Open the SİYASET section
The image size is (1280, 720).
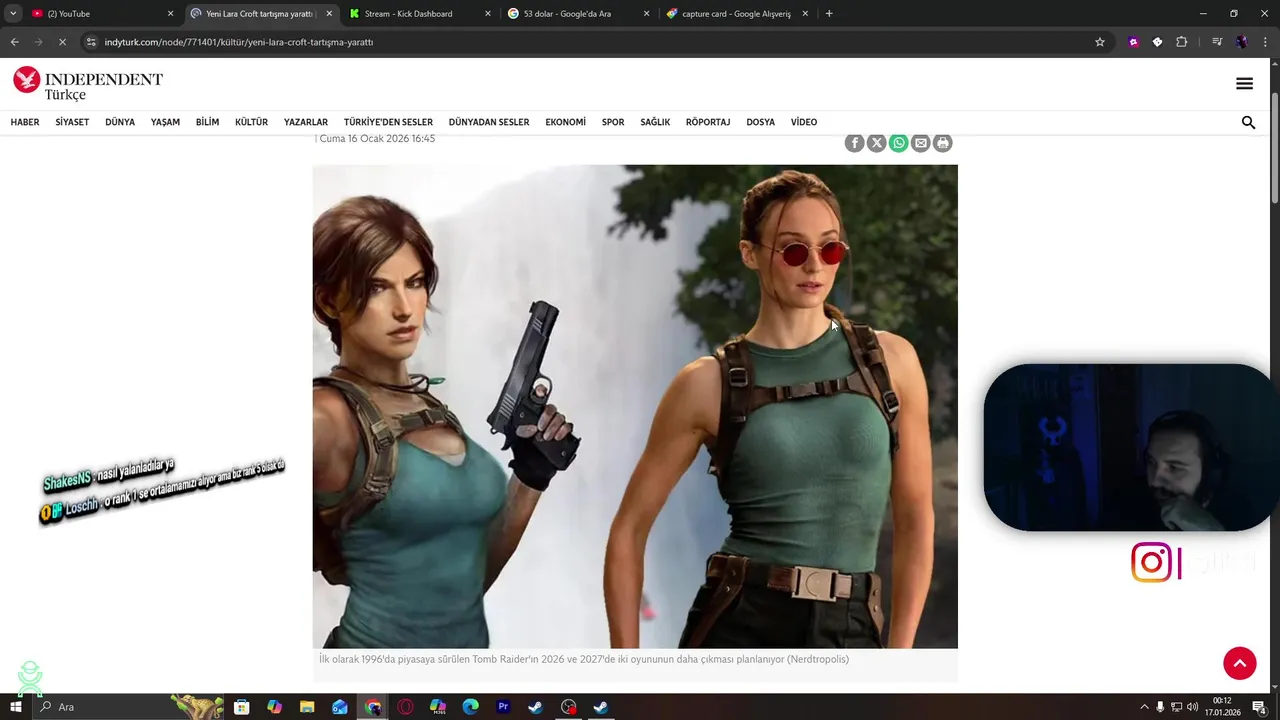pyautogui.click(x=72, y=122)
